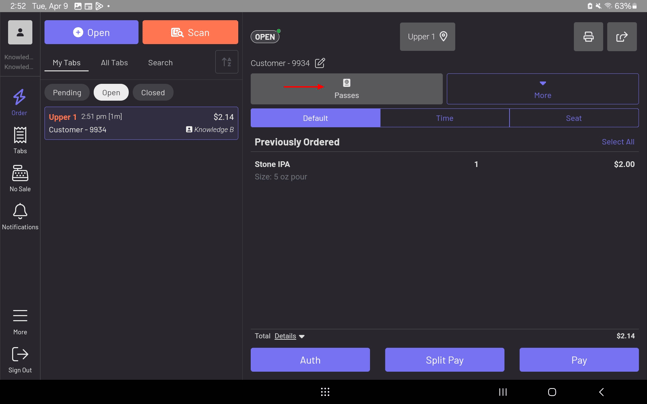The image size is (647, 404).
Task: Filter tabs by Closed status
Action: point(153,92)
